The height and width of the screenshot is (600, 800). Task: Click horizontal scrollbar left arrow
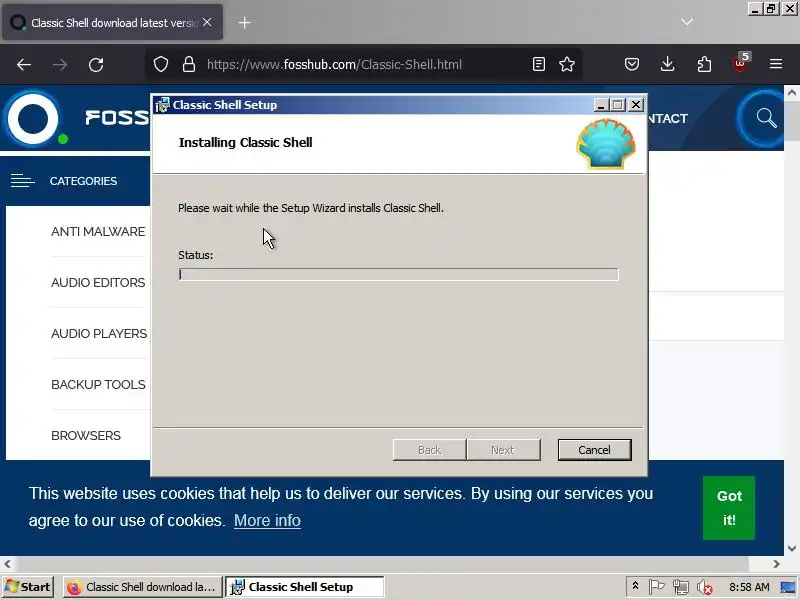[x=7, y=564]
